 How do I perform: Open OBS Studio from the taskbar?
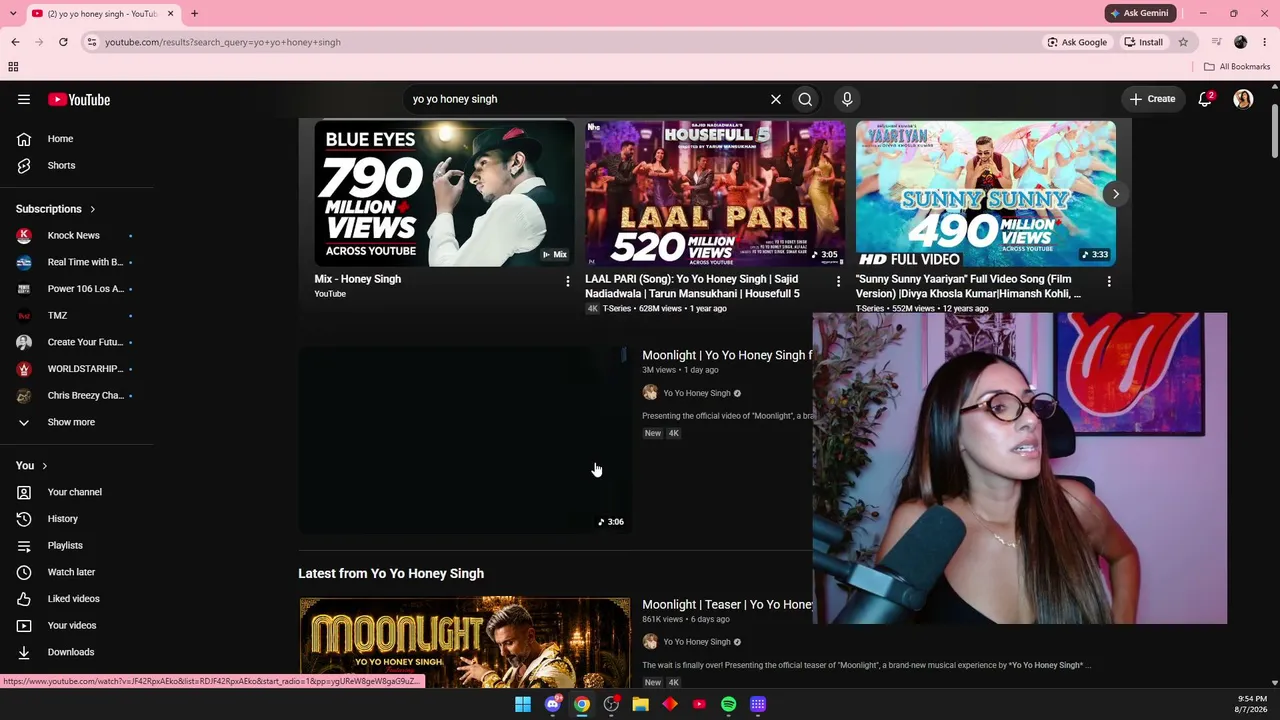[x=611, y=704]
